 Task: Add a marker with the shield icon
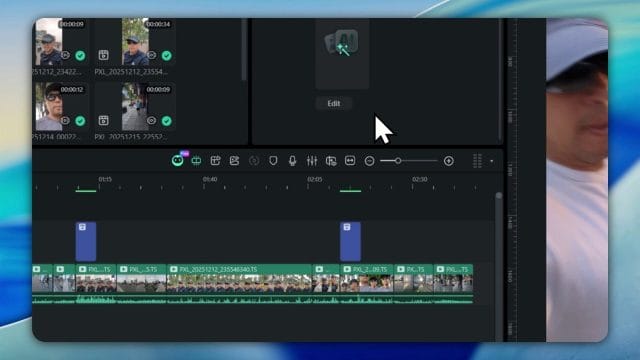(273, 161)
